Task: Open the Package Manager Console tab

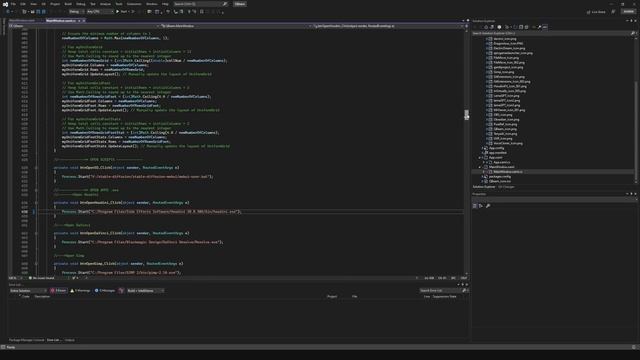Action: click(27, 340)
